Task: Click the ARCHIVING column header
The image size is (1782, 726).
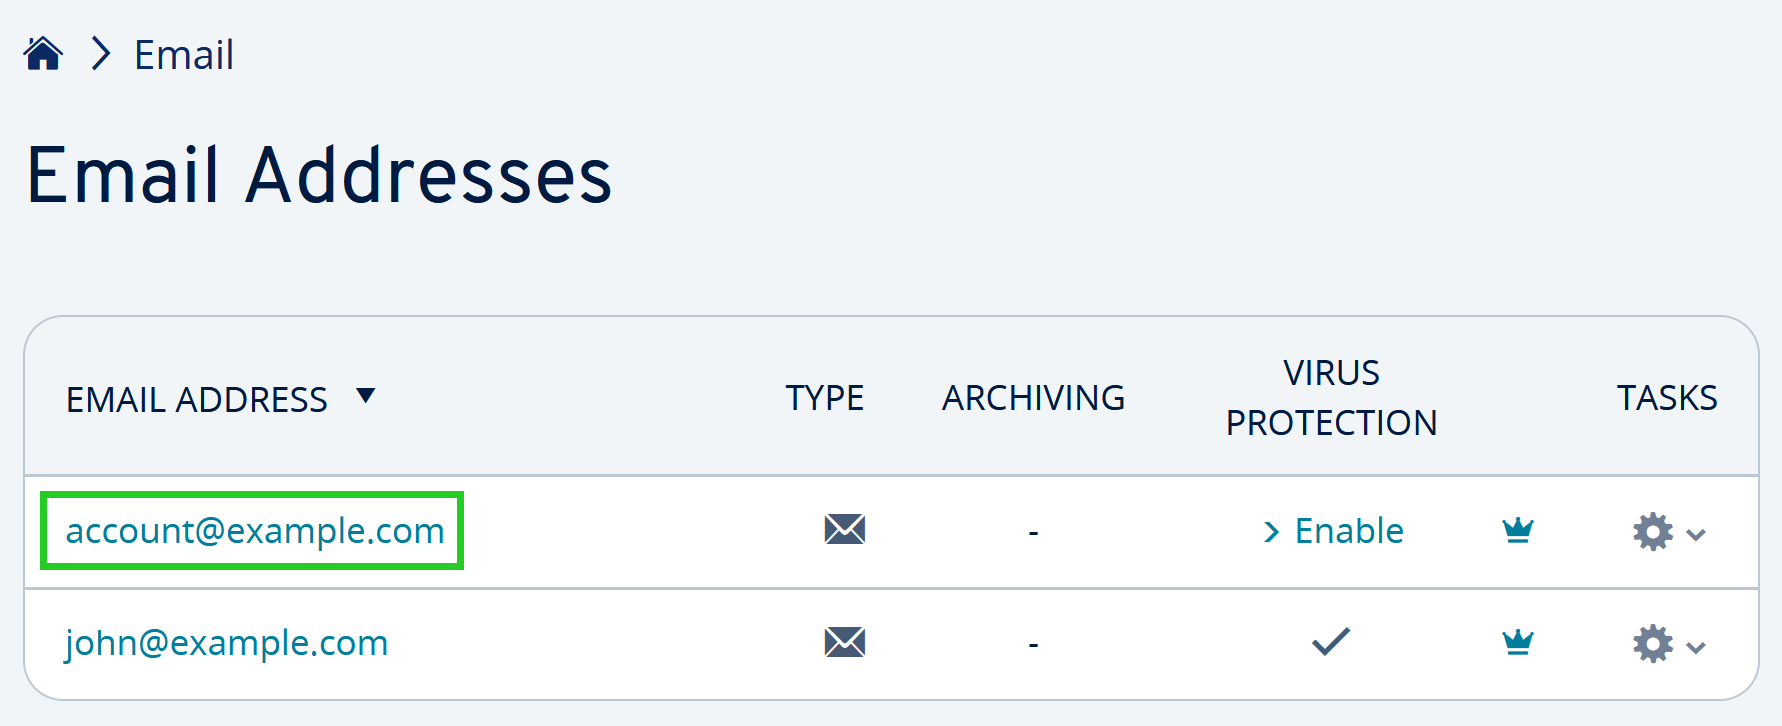Action: click(1034, 398)
